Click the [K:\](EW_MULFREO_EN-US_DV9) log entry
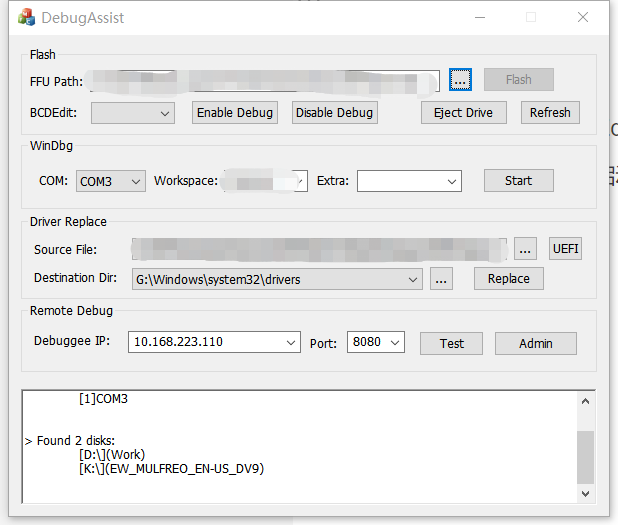This screenshot has width=618, height=525. click(x=171, y=469)
